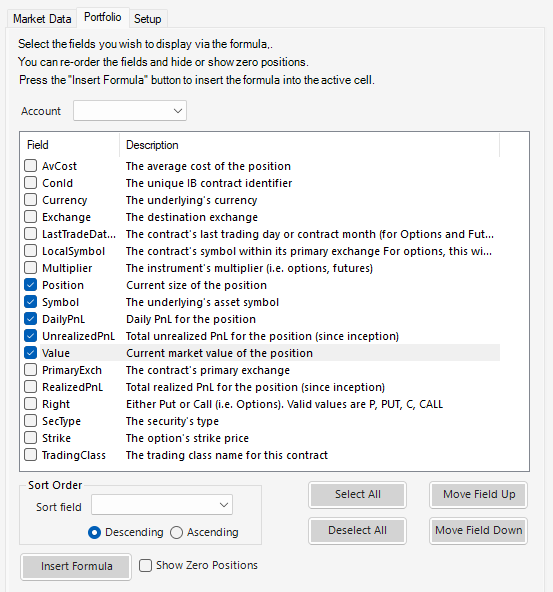The width and height of the screenshot is (553, 592).
Task: Click 'The security's type' description
Action: 172,421
